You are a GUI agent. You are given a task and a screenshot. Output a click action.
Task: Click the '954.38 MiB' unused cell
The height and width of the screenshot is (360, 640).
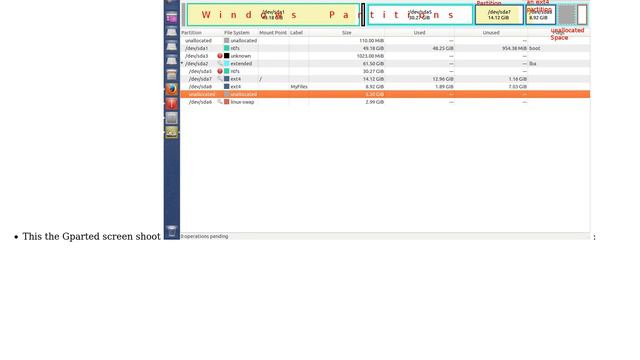coord(514,48)
